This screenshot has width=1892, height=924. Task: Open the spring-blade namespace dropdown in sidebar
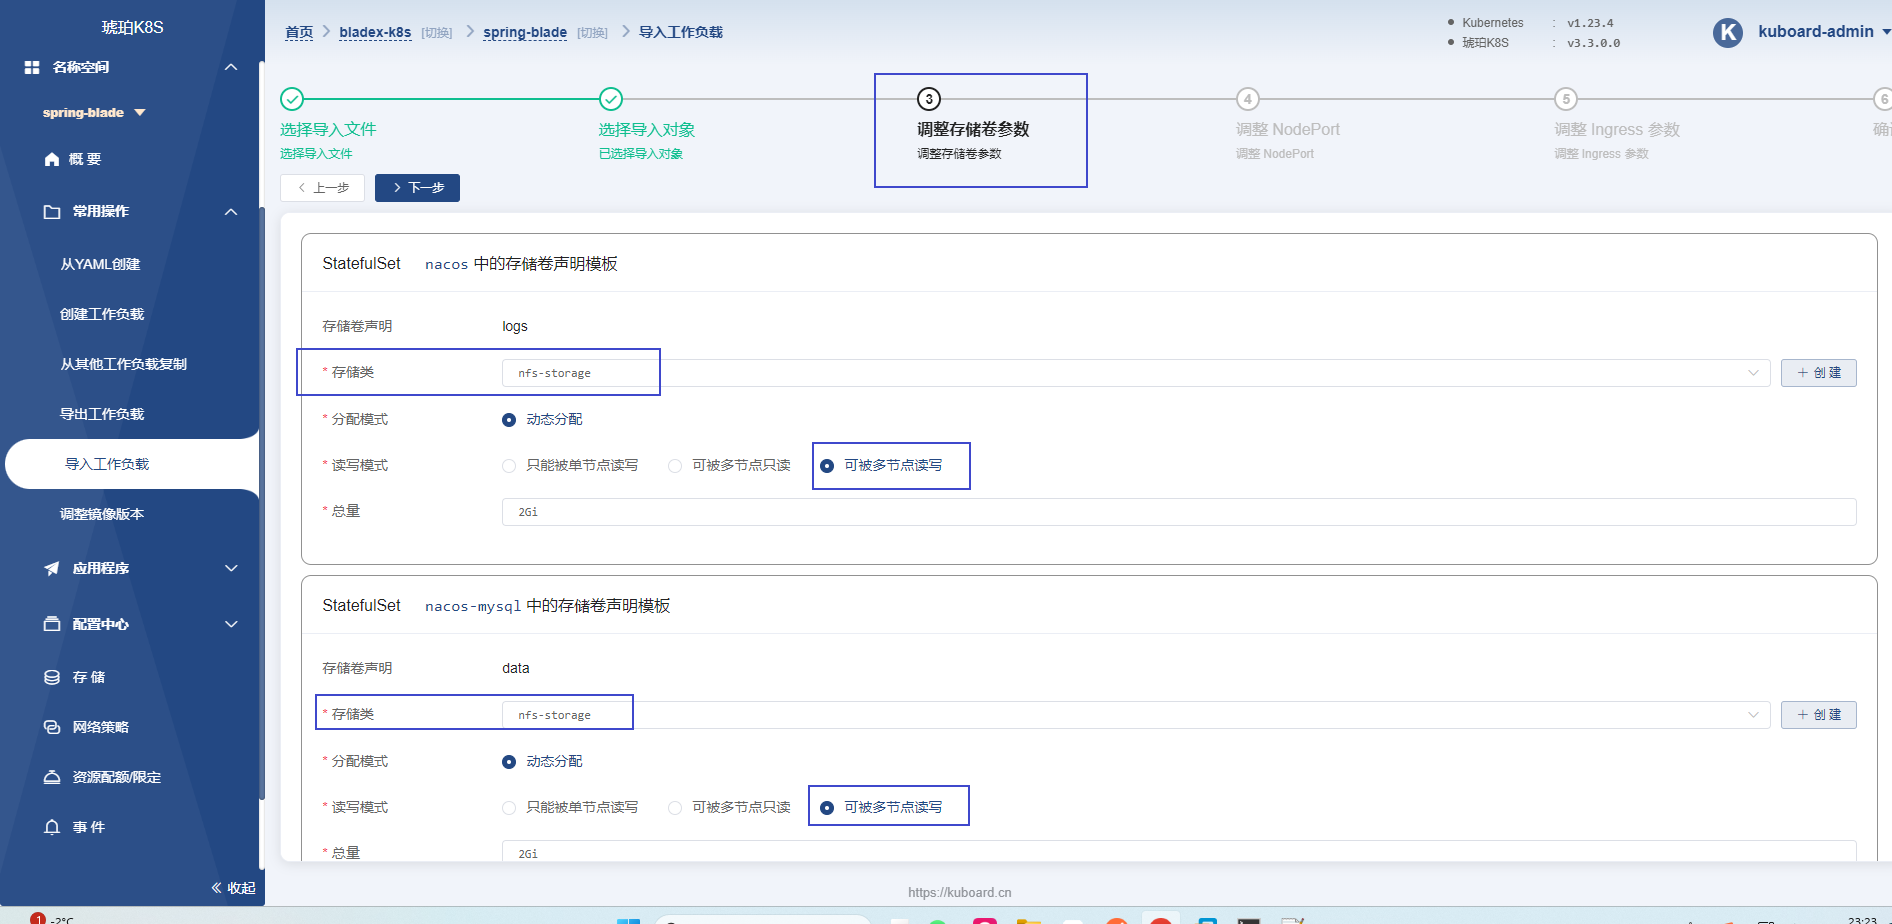(94, 113)
